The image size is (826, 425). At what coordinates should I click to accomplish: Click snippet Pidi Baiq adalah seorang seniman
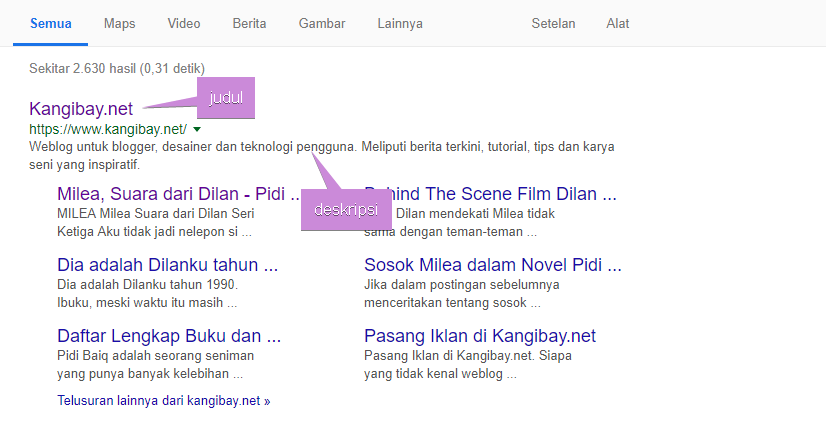[x=156, y=364]
